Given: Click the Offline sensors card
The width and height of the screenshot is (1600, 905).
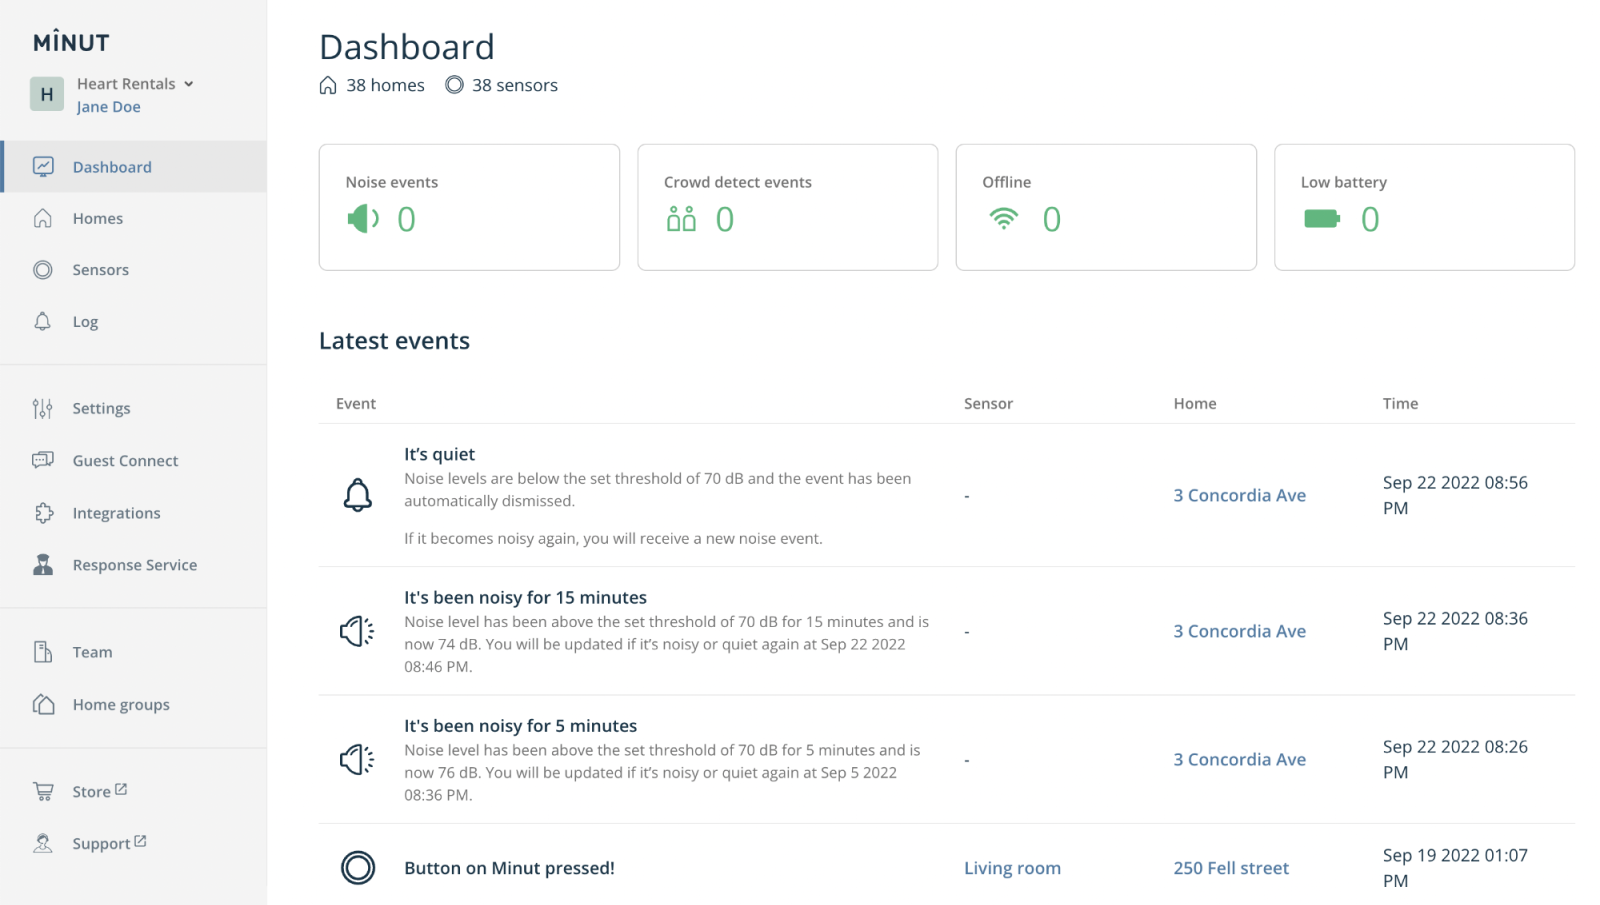Looking at the screenshot, I should (x=1105, y=207).
